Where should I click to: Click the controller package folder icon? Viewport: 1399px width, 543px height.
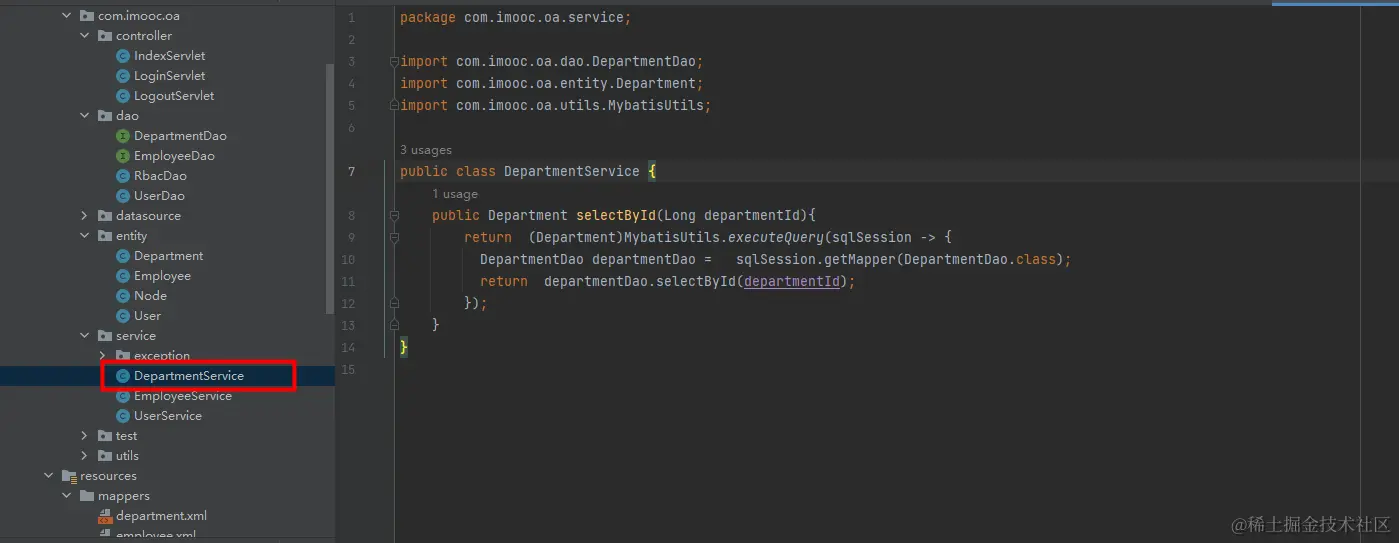[x=105, y=36]
